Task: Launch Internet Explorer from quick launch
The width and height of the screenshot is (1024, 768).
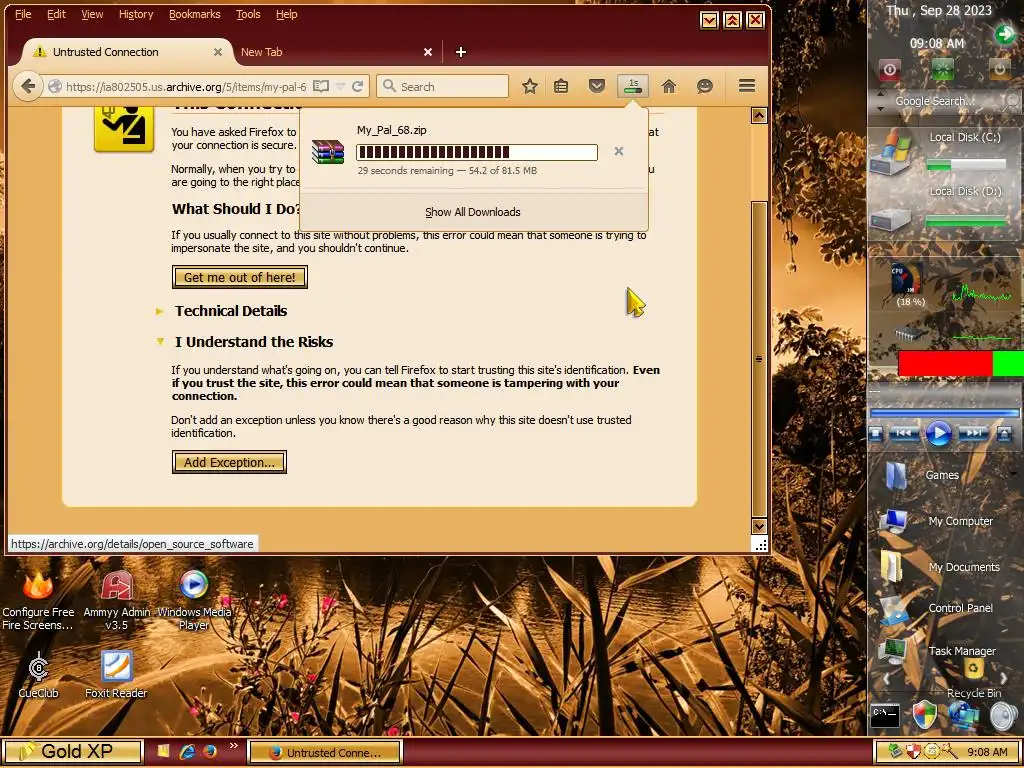Action: (187, 752)
